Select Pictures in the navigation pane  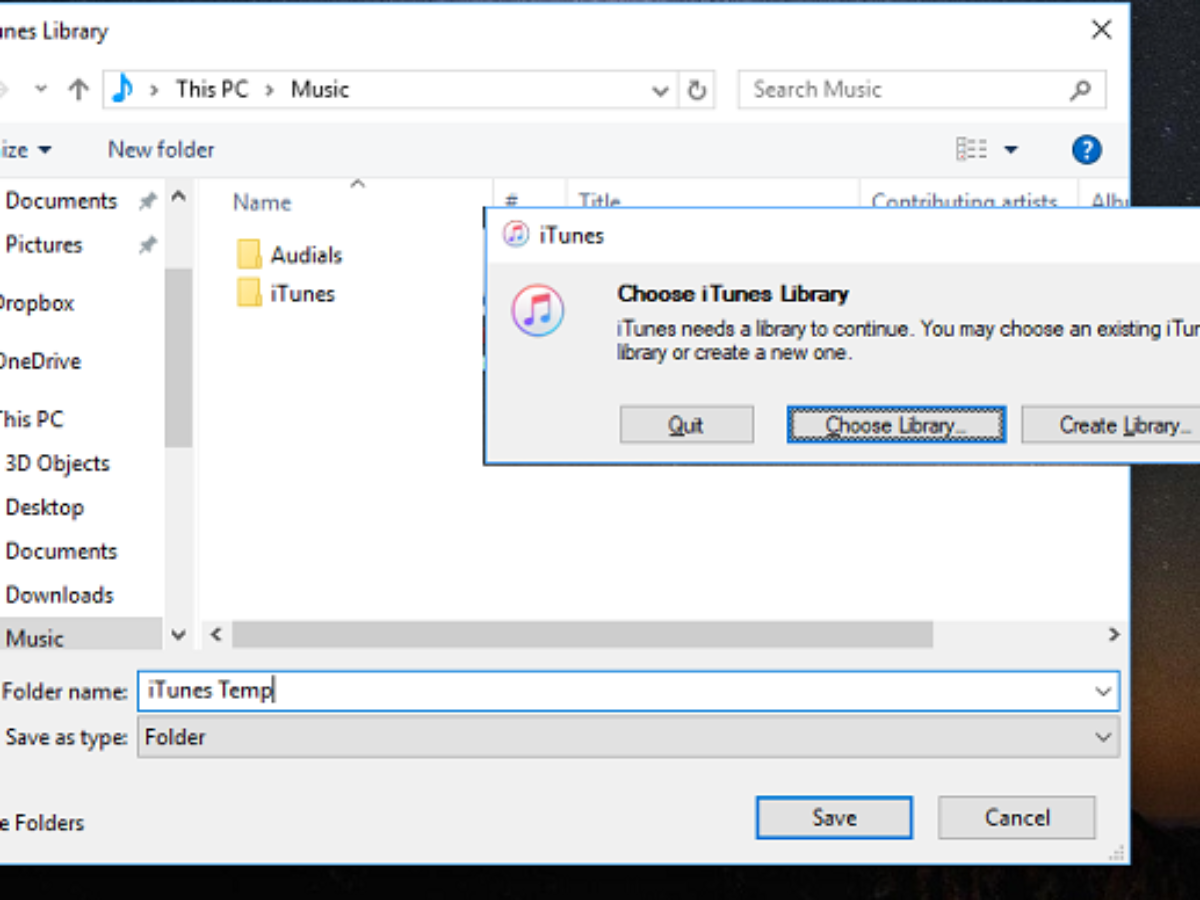coord(44,245)
